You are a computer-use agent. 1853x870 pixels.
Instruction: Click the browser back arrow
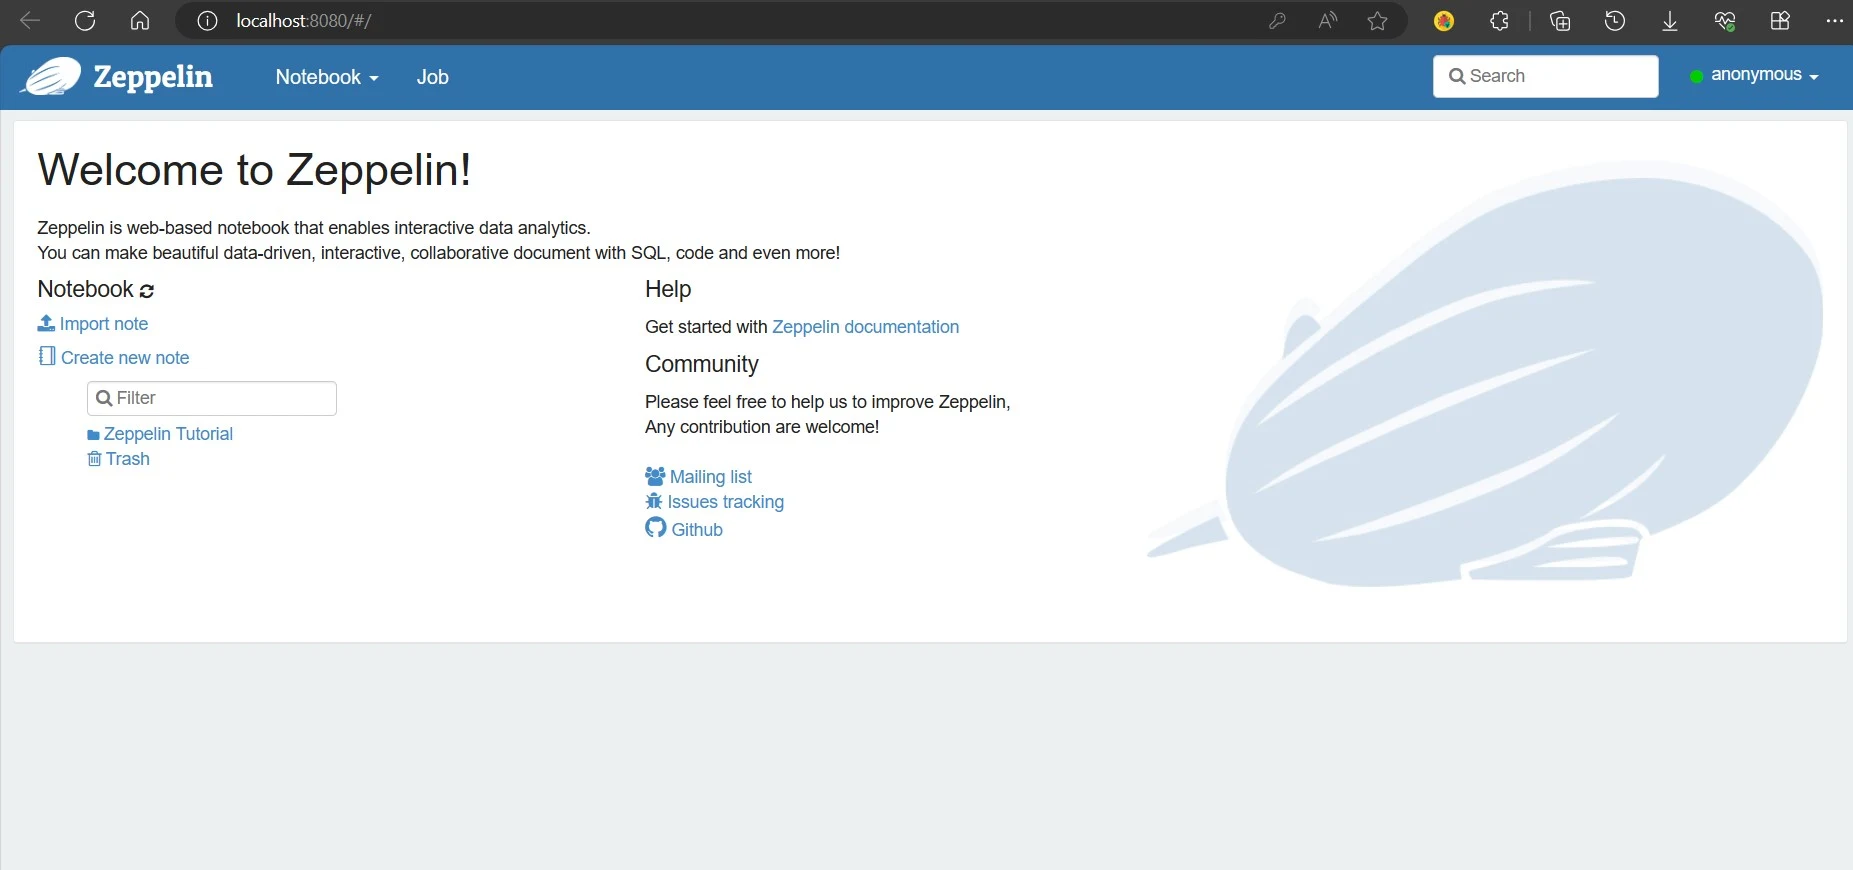pos(30,21)
